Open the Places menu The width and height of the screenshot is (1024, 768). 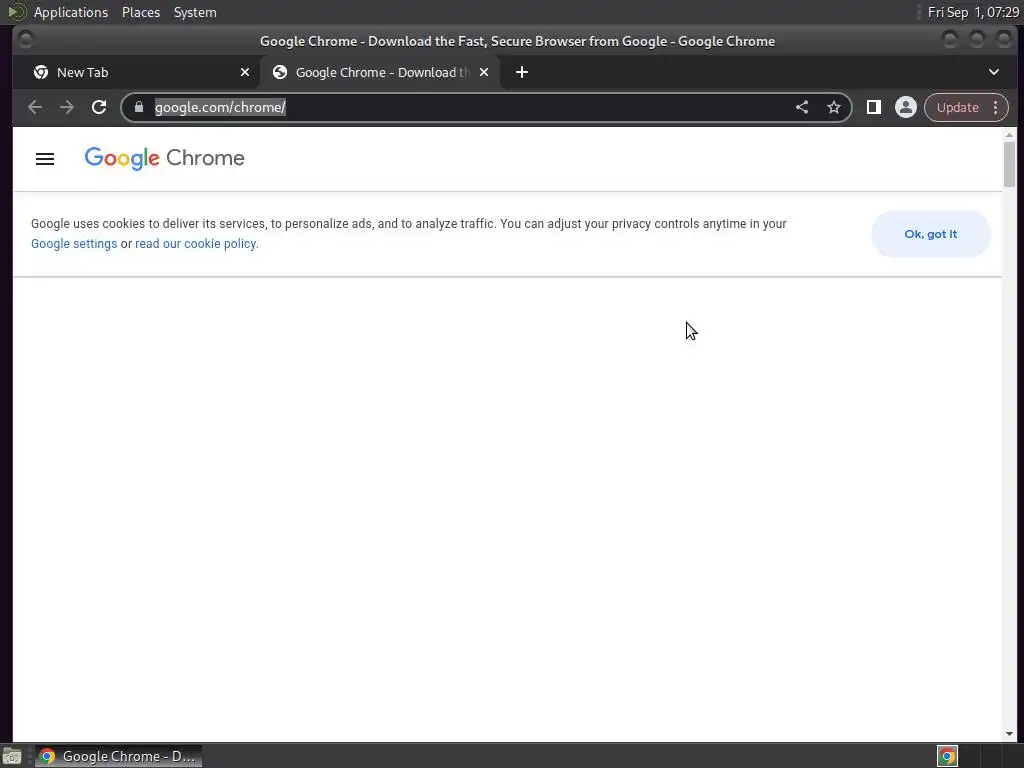(140, 12)
